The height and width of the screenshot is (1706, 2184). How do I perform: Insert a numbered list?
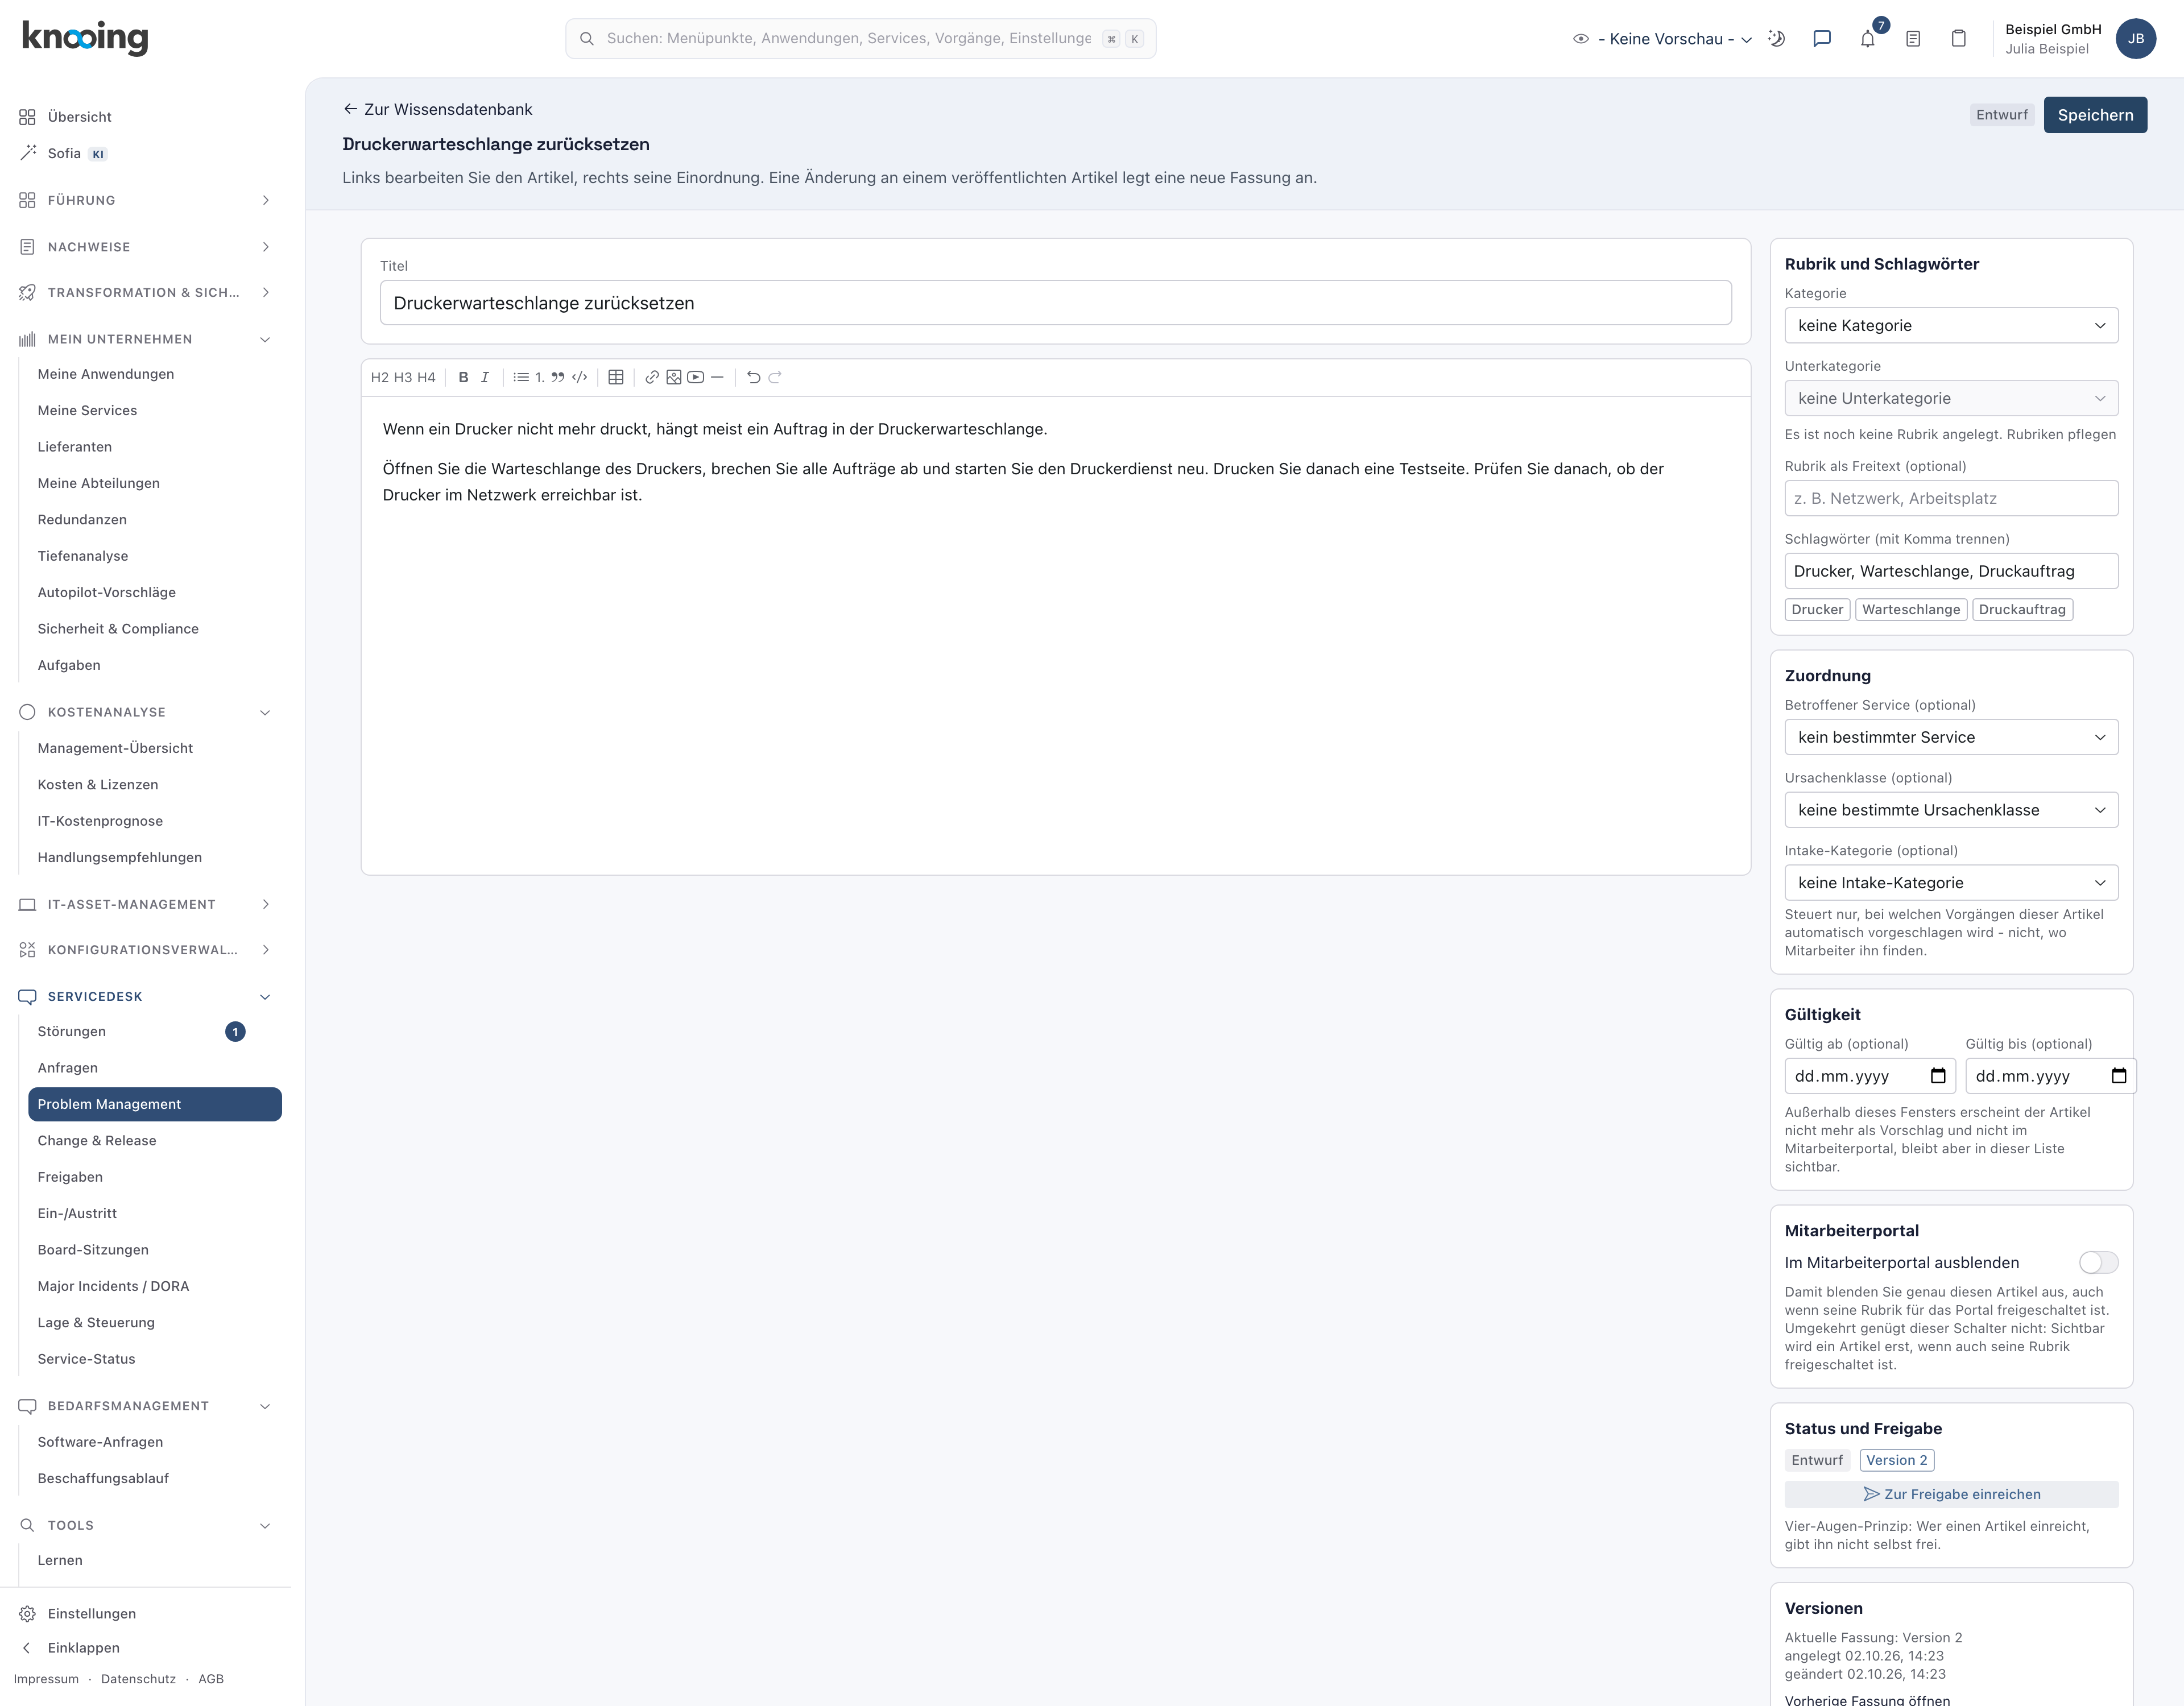coord(539,377)
